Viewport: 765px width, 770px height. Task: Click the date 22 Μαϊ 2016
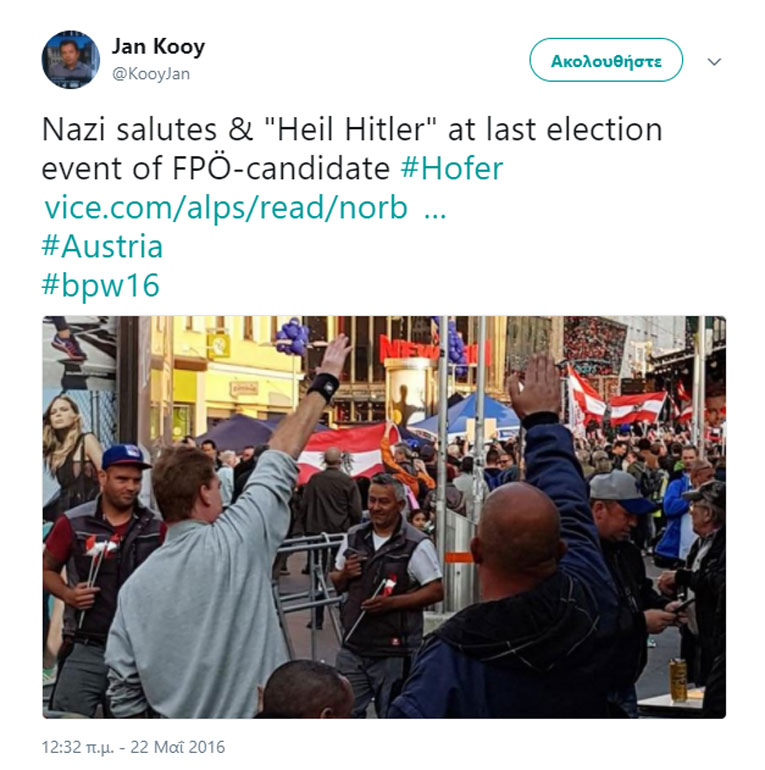click(x=178, y=747)
